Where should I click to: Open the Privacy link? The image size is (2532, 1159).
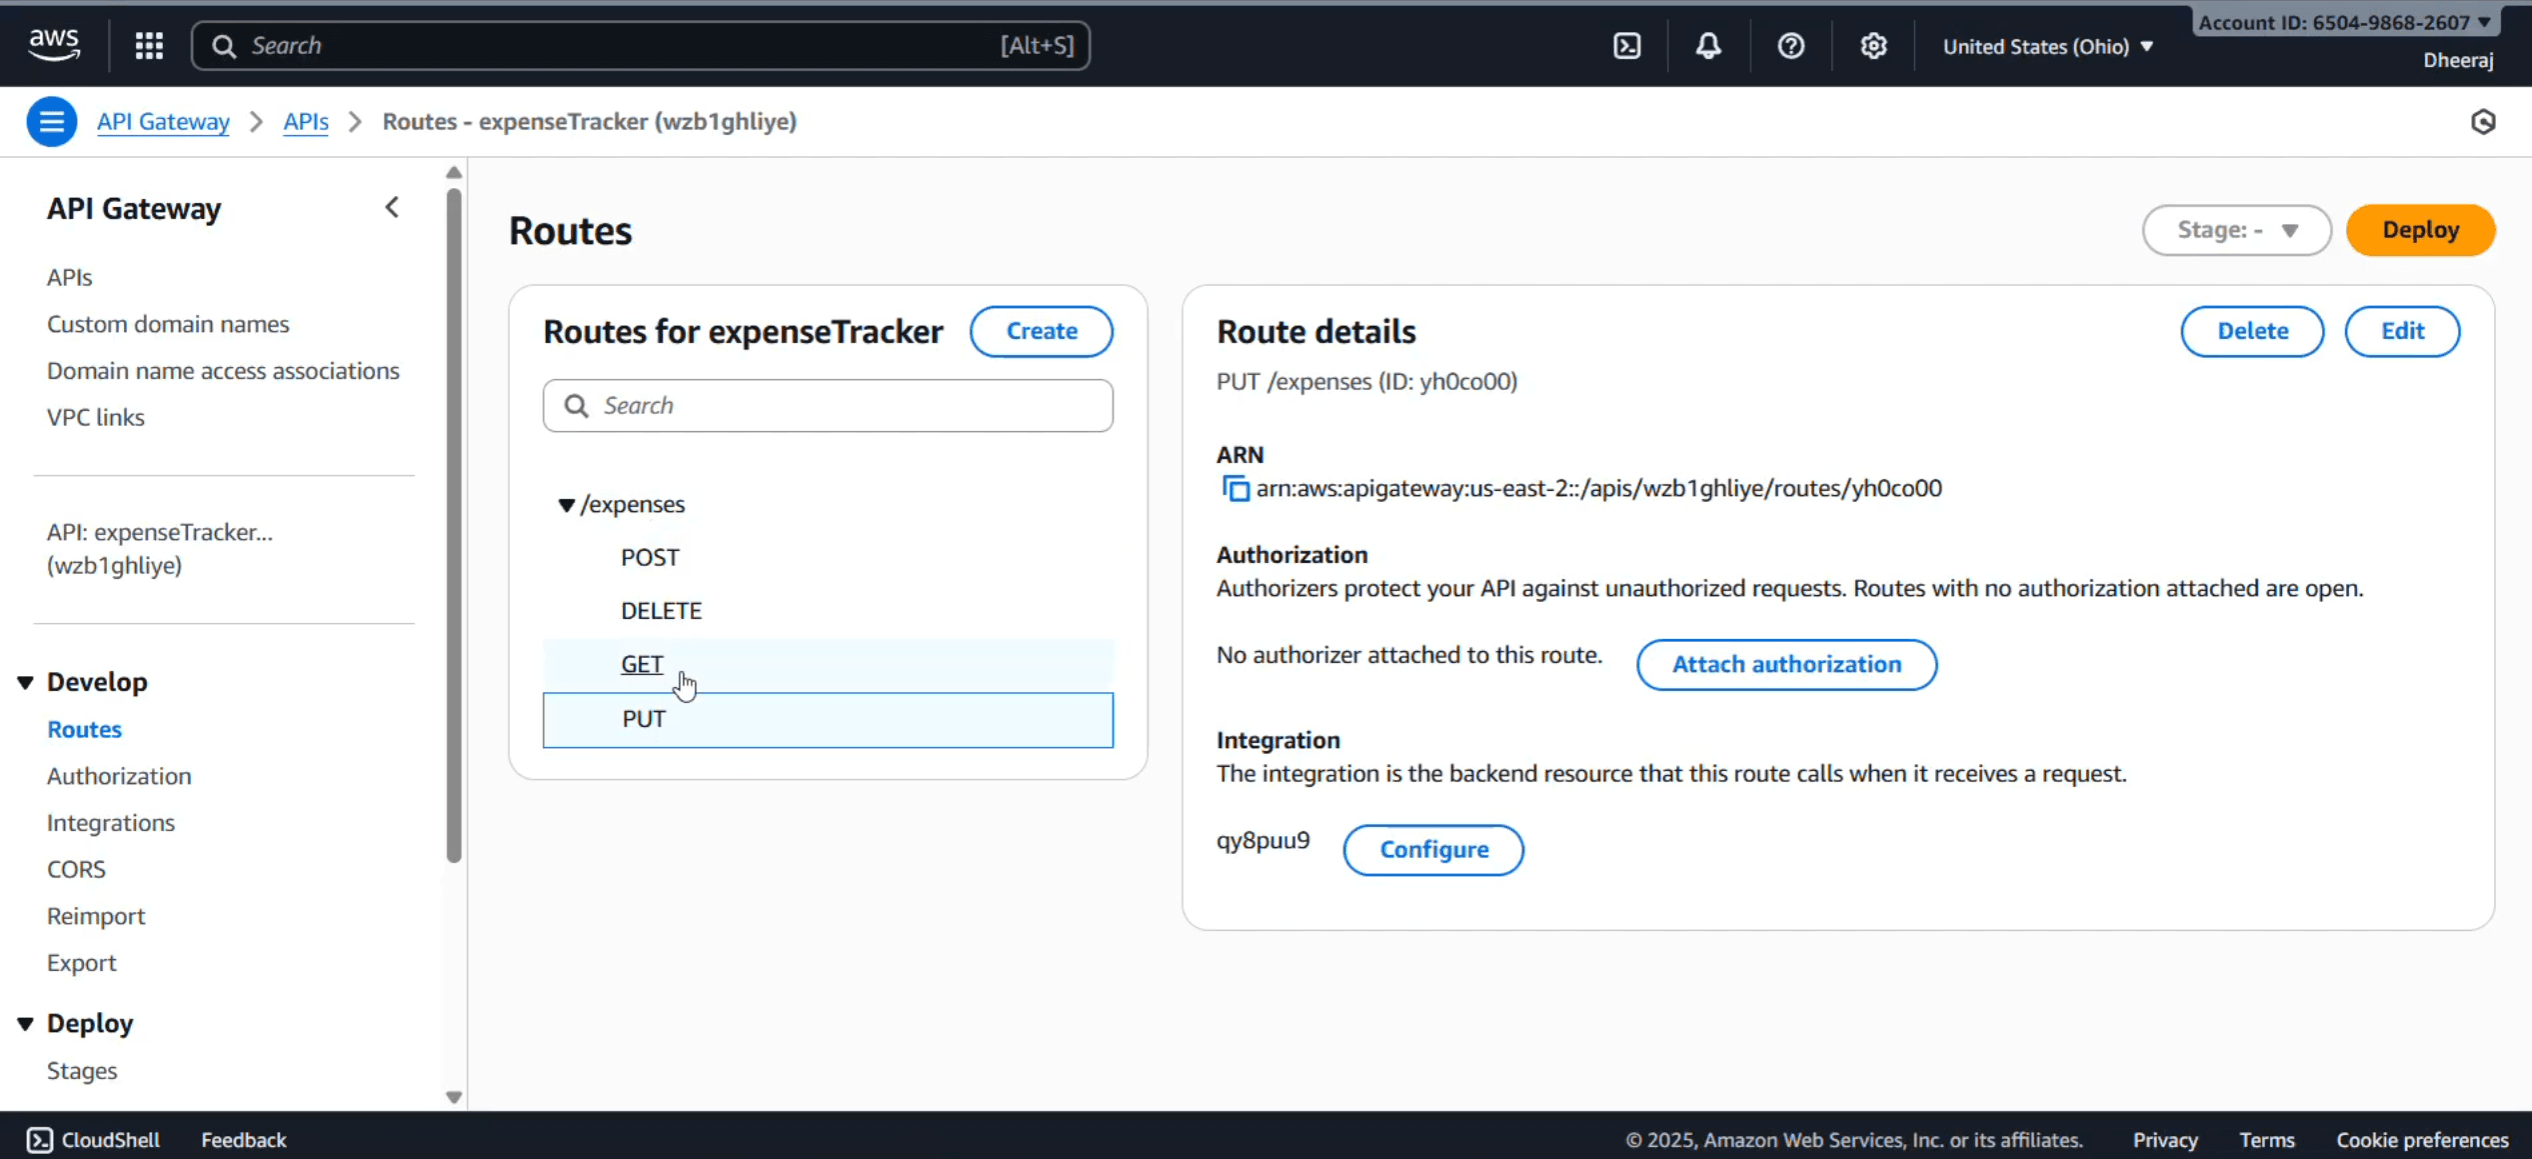pyautogui.click(x=2165, y=1140)
